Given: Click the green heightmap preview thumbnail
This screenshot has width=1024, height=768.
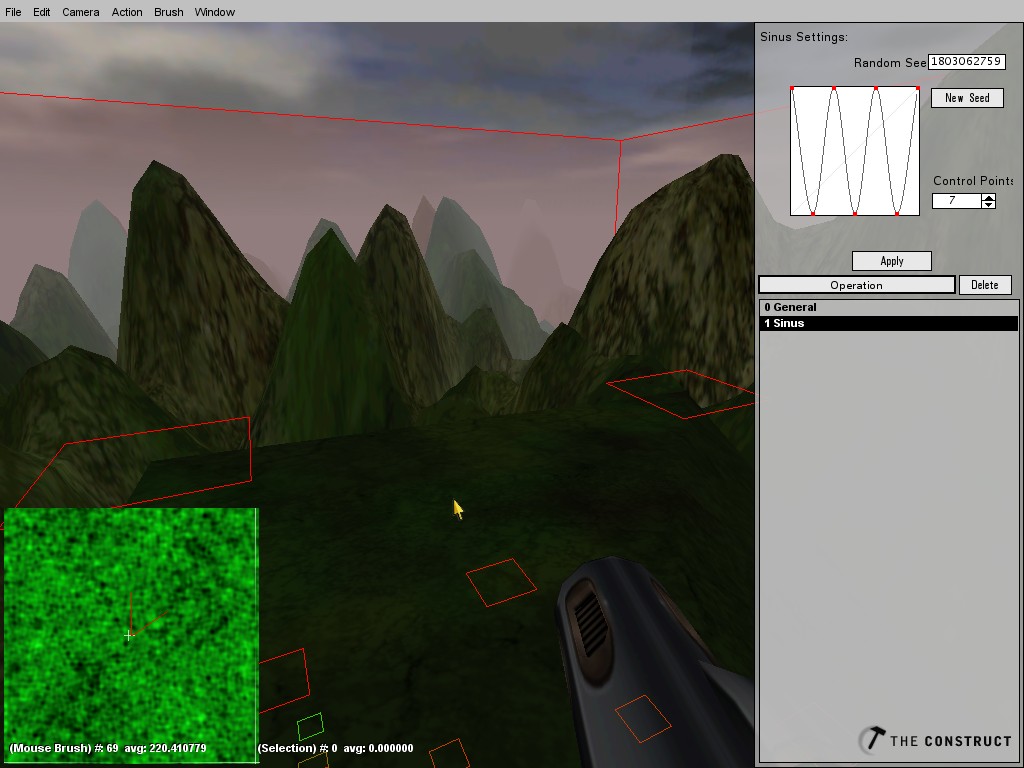Looking at the screenshot, I should pos(131,635).
